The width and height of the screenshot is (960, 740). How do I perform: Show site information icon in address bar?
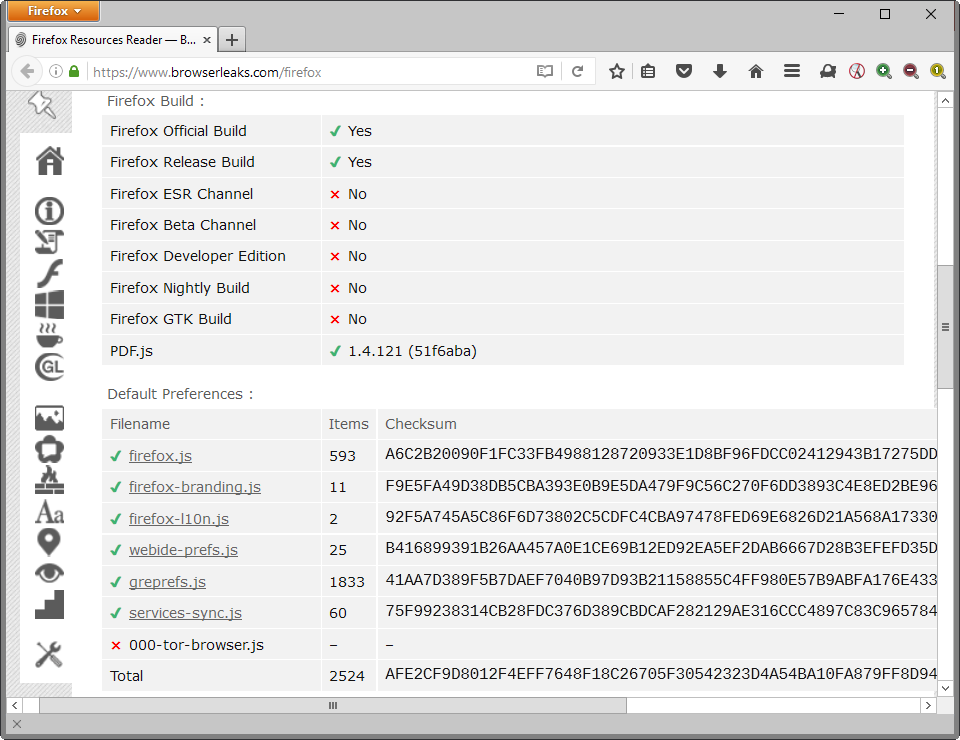point(56,72)
